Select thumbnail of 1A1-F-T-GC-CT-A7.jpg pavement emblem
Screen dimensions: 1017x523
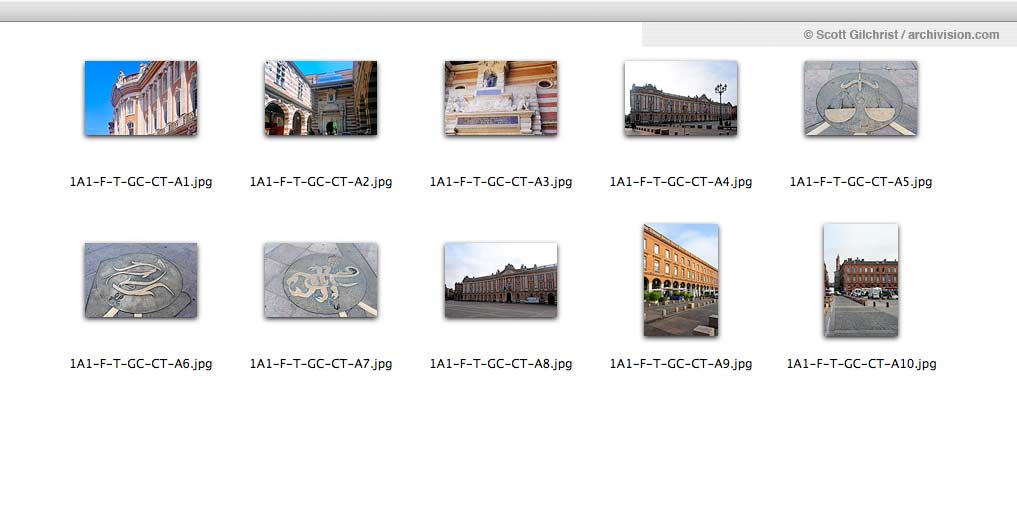pos(320,280)
